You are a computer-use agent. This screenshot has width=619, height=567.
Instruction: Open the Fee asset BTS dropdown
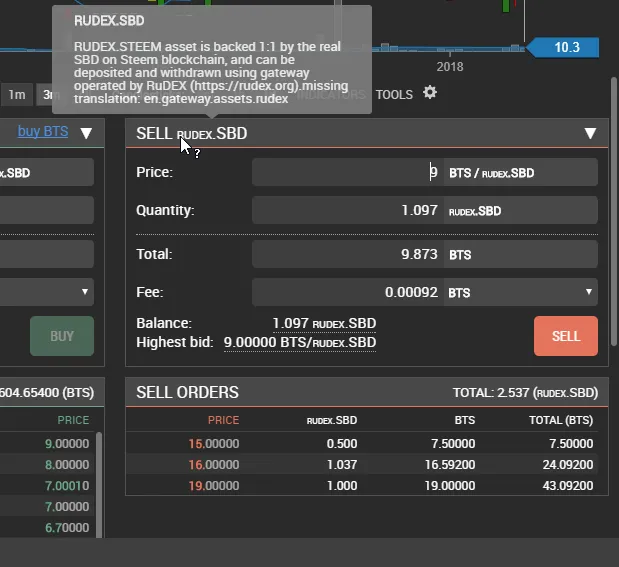coord(520,293)
